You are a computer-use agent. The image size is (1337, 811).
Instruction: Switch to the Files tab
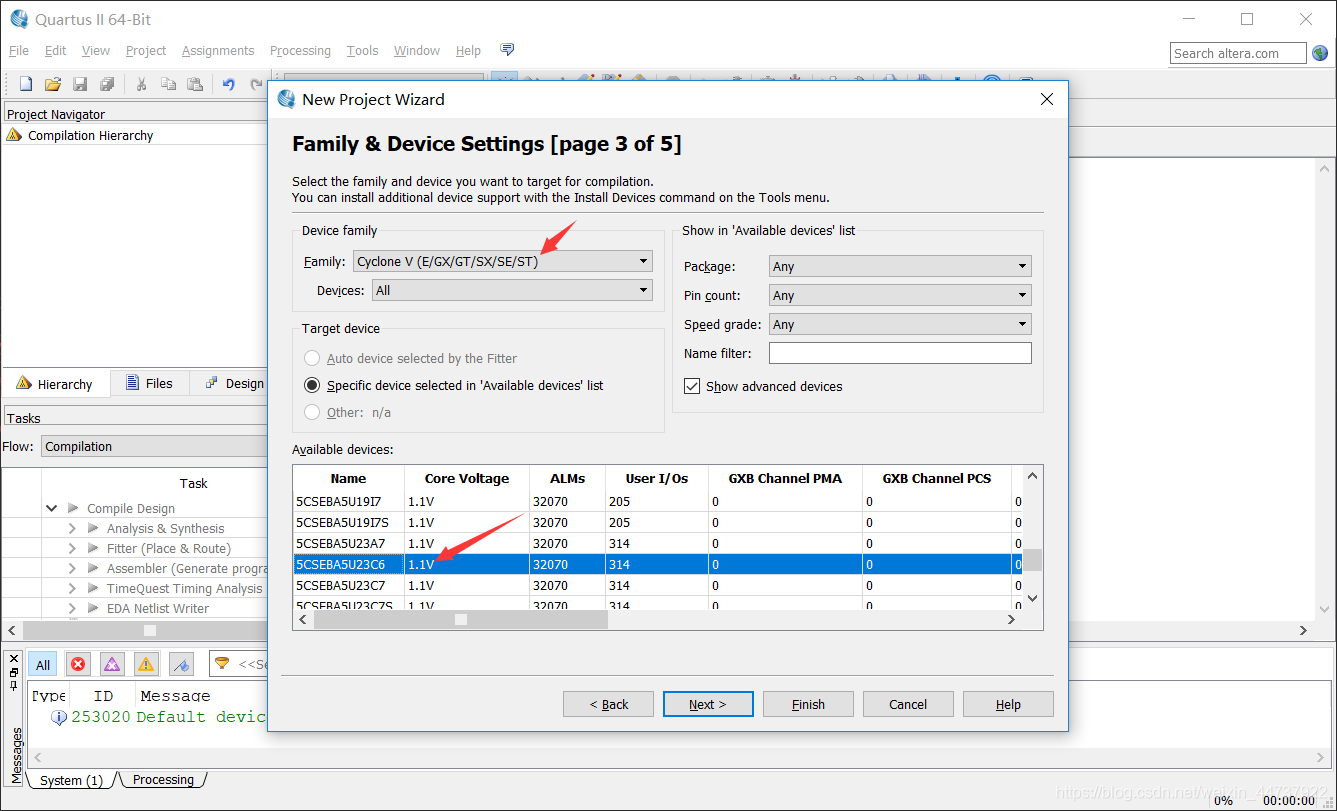coord(148,383)
